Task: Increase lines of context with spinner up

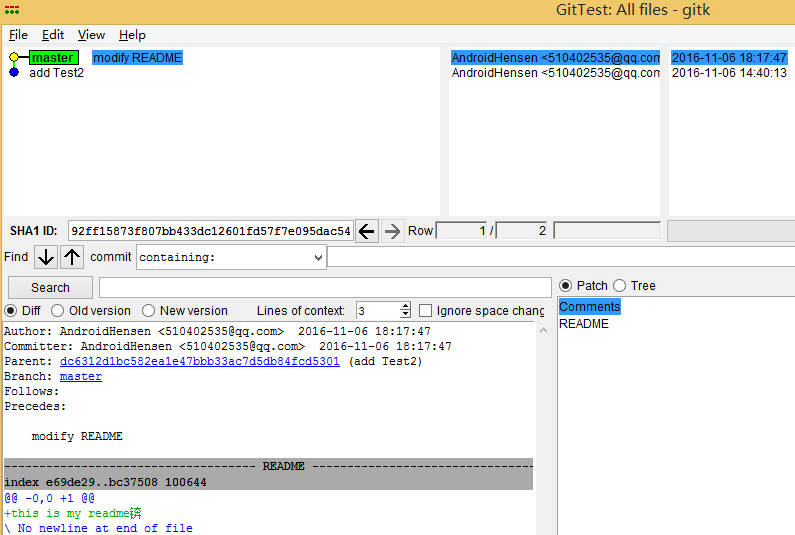Action: (x=405, y=306)
